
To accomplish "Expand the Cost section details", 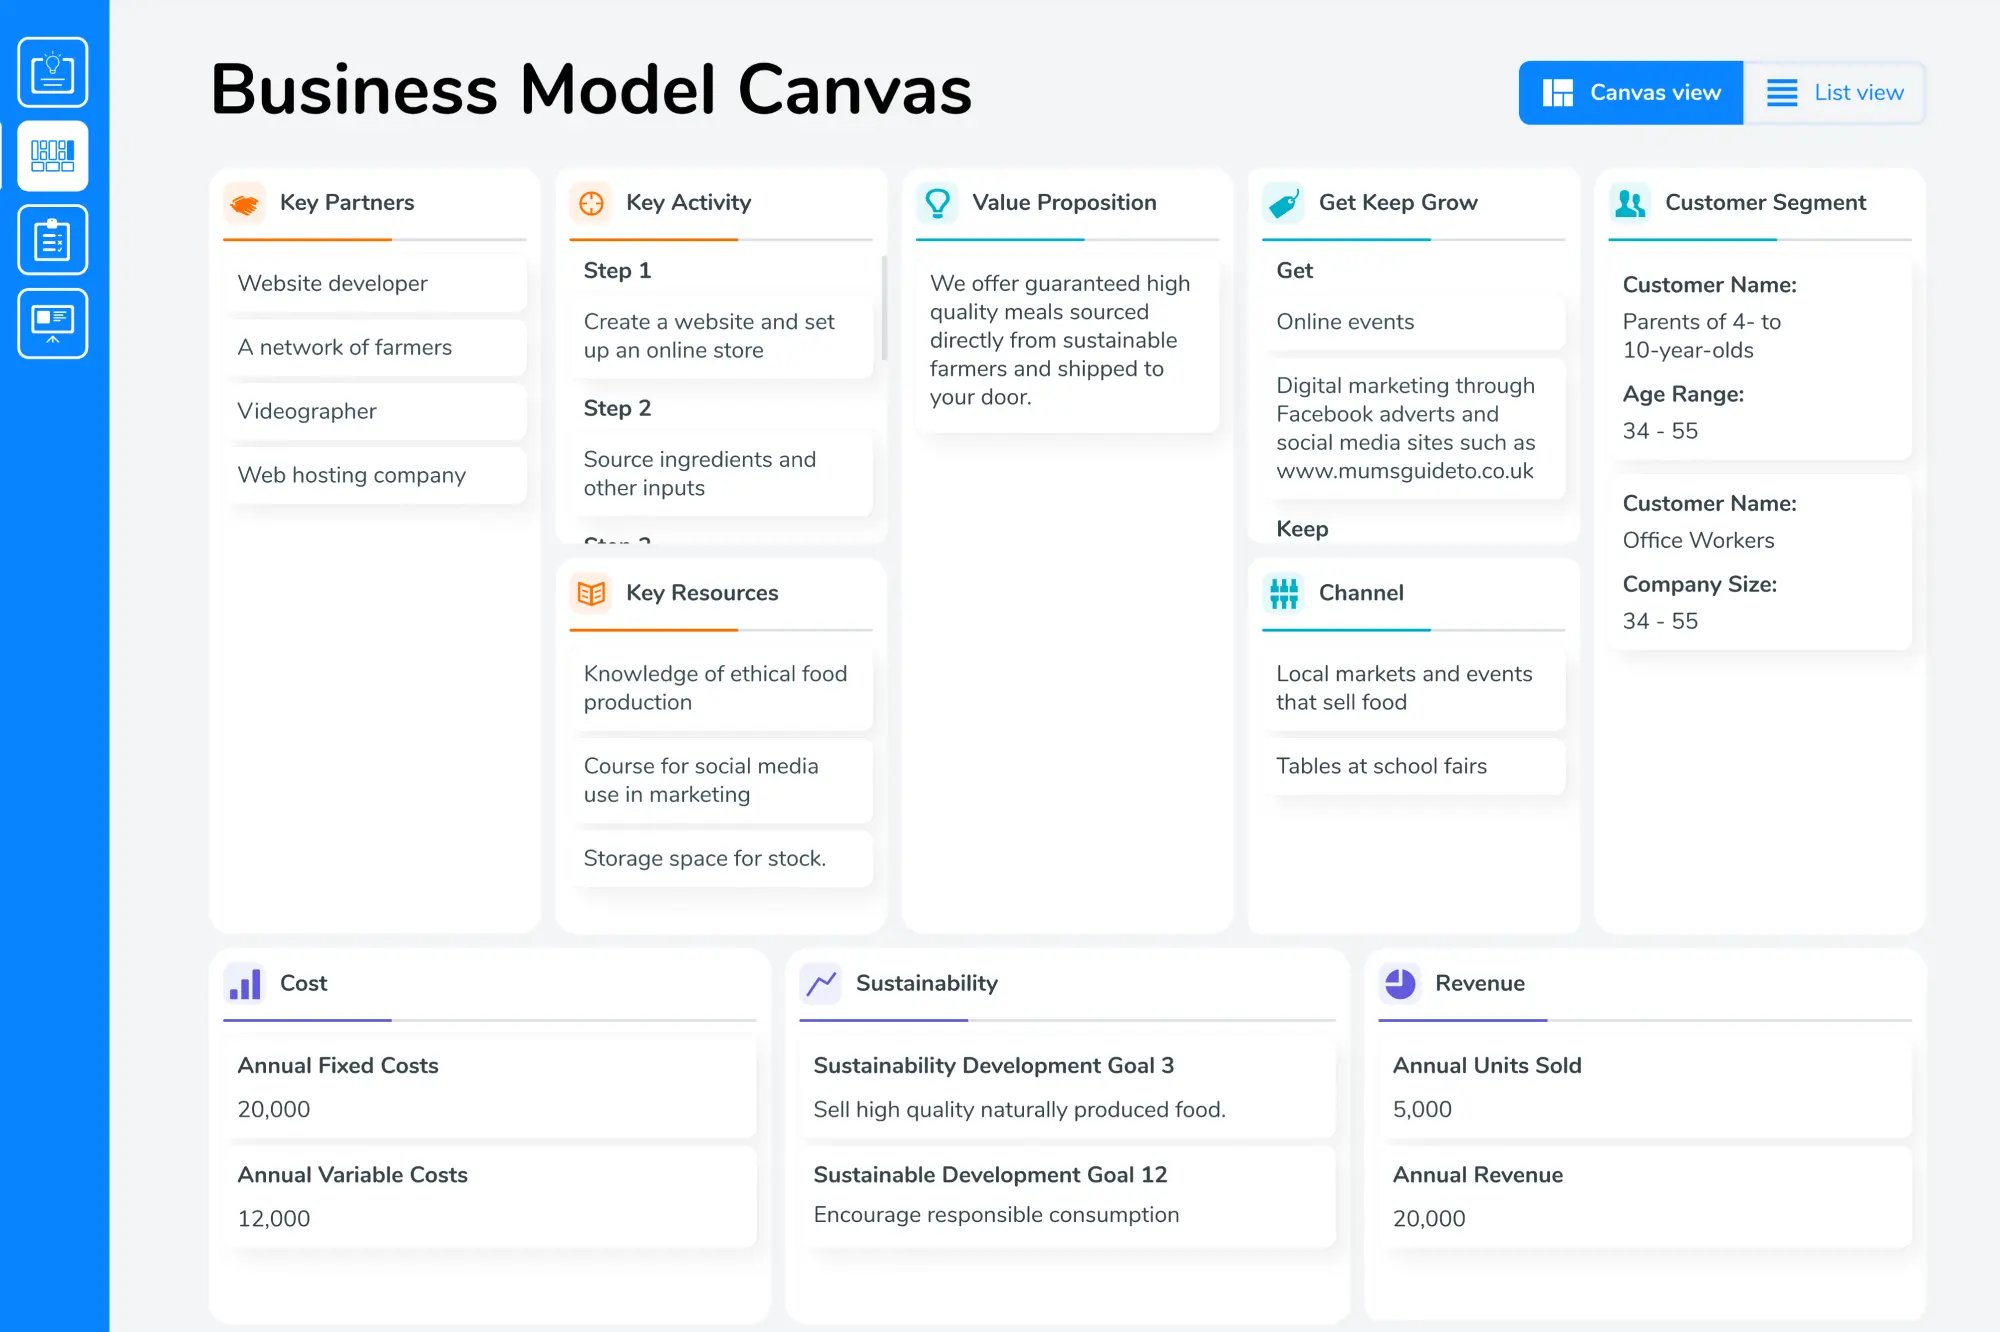I will [x=305, y=983].
